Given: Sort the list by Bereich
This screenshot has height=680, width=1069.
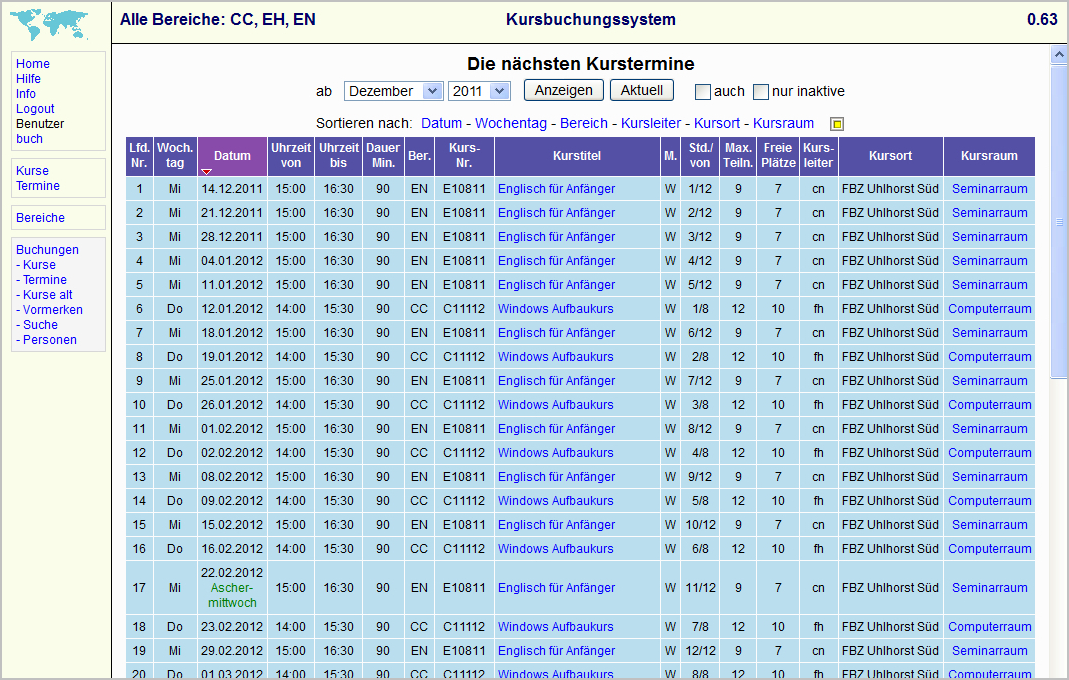Looking at the screenshot, I should [584, 123].
